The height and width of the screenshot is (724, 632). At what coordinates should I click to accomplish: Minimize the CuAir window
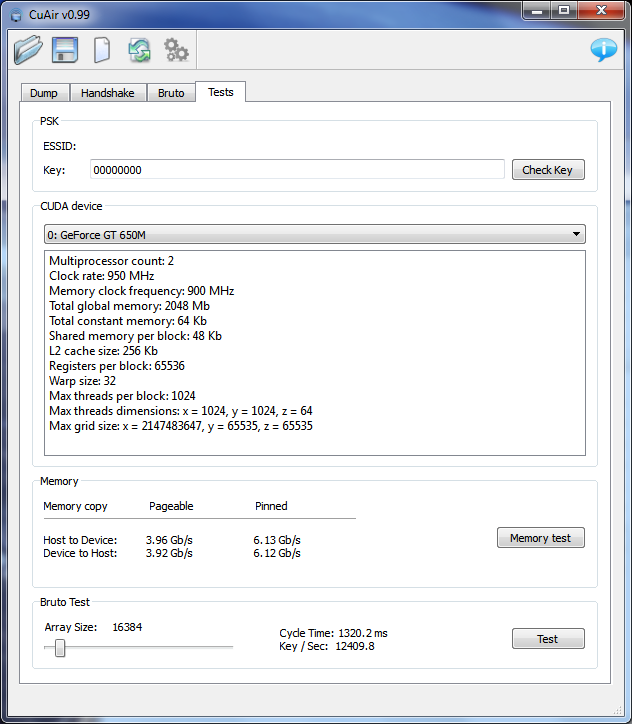(x=537, y=11)
